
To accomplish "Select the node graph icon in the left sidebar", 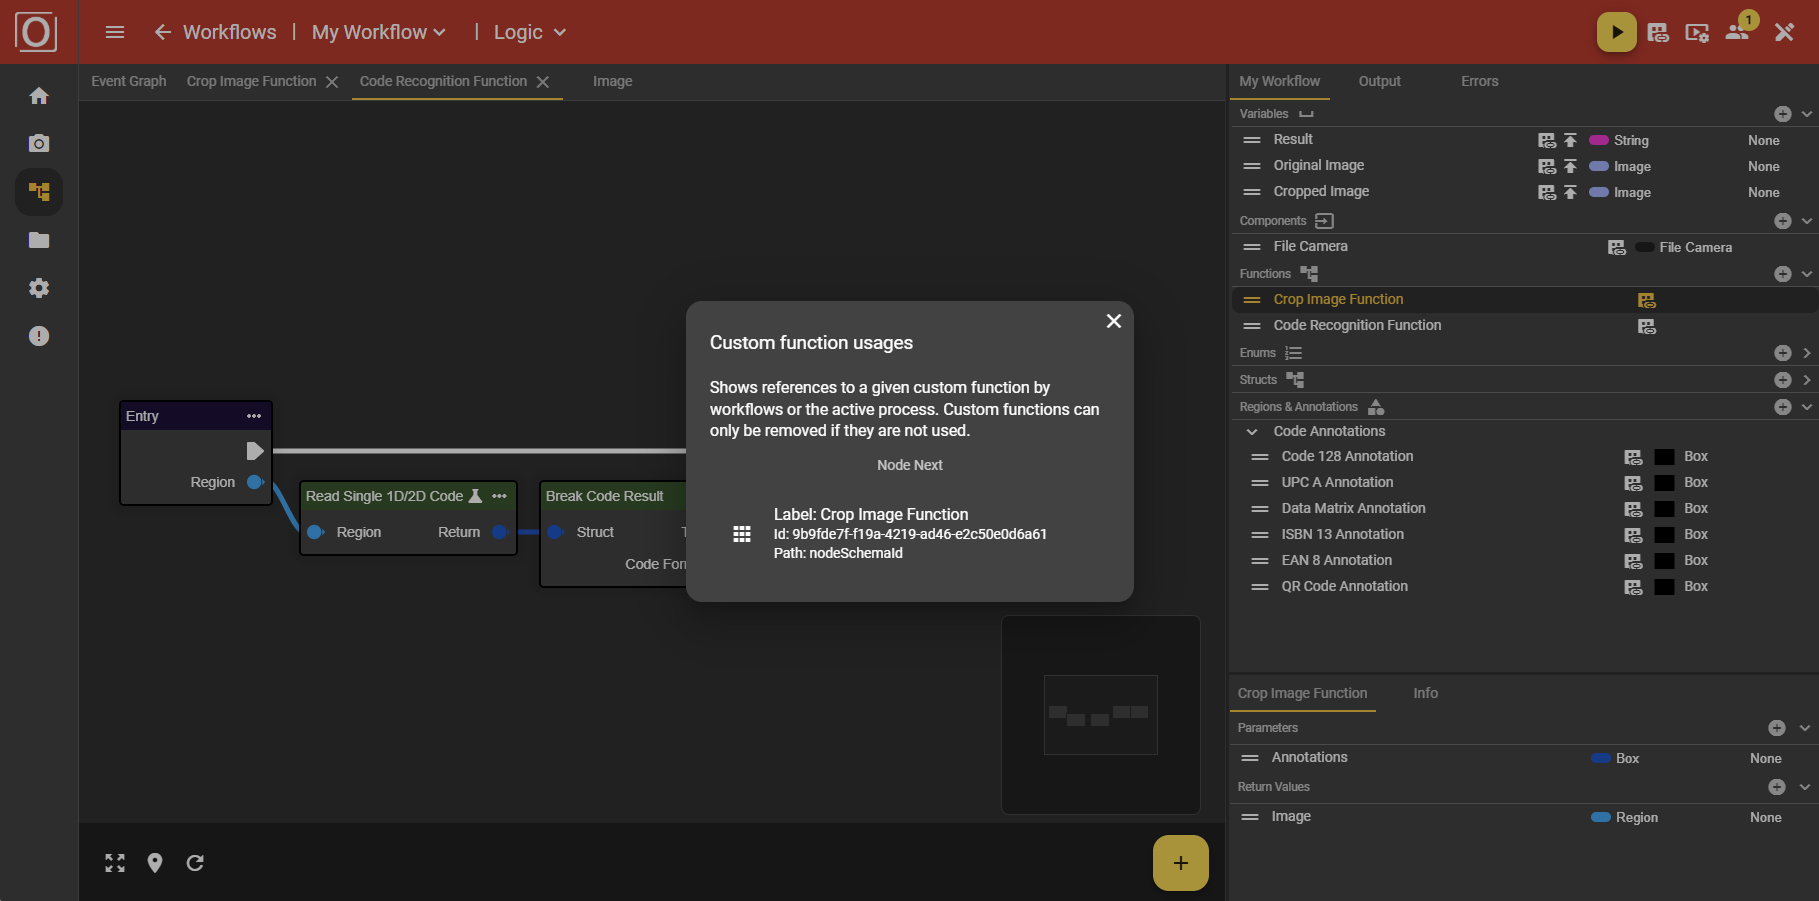I will point(38,192).
